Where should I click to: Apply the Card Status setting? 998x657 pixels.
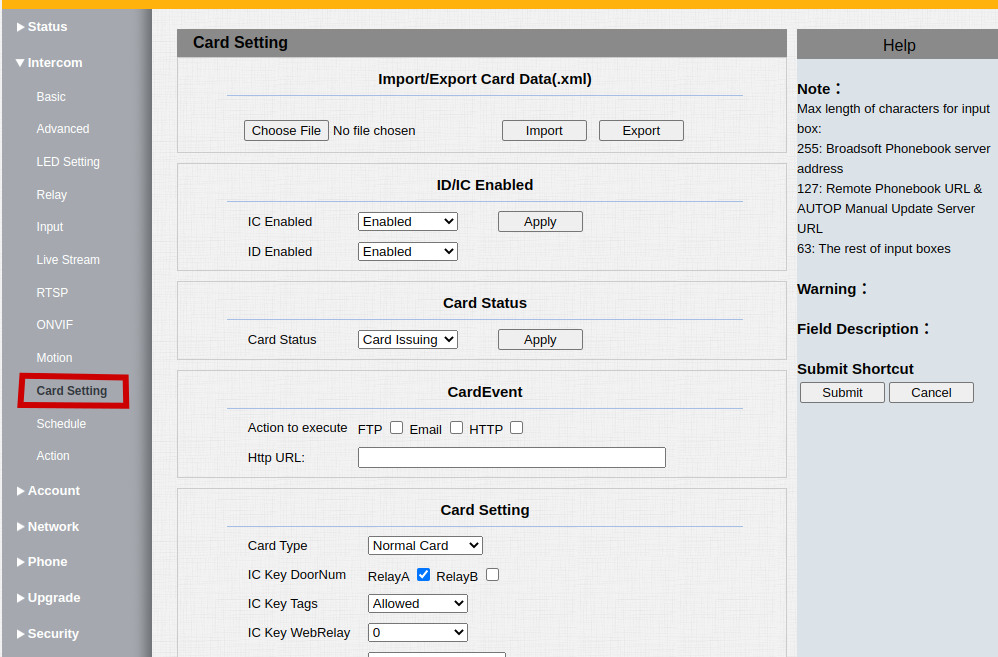540,340
